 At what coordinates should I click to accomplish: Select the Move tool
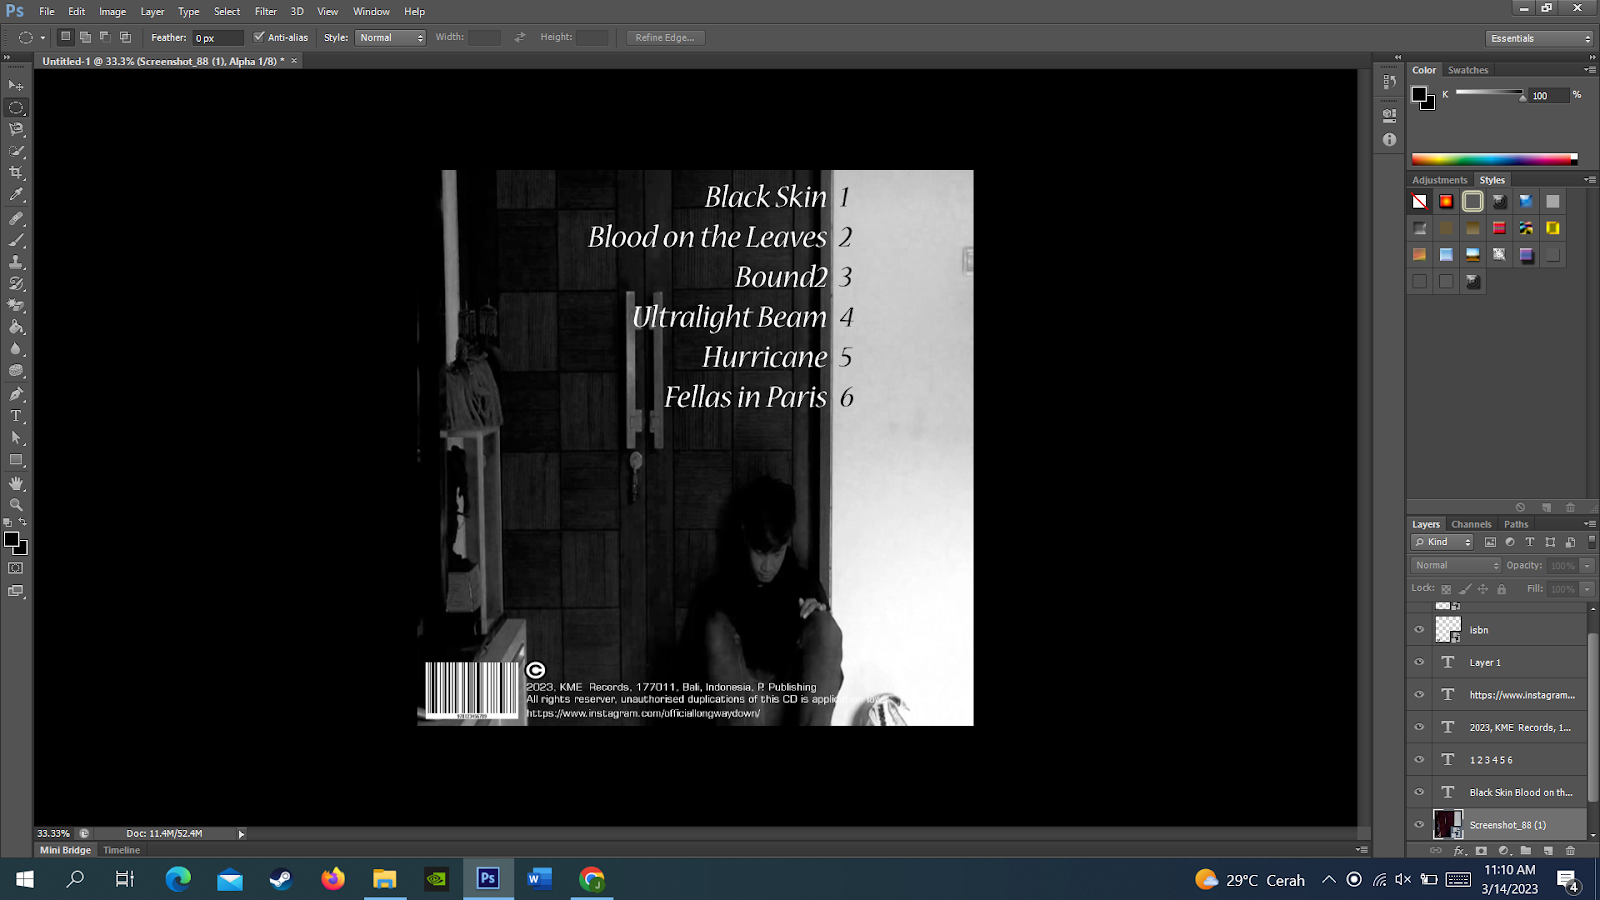(x=16, y=86)
